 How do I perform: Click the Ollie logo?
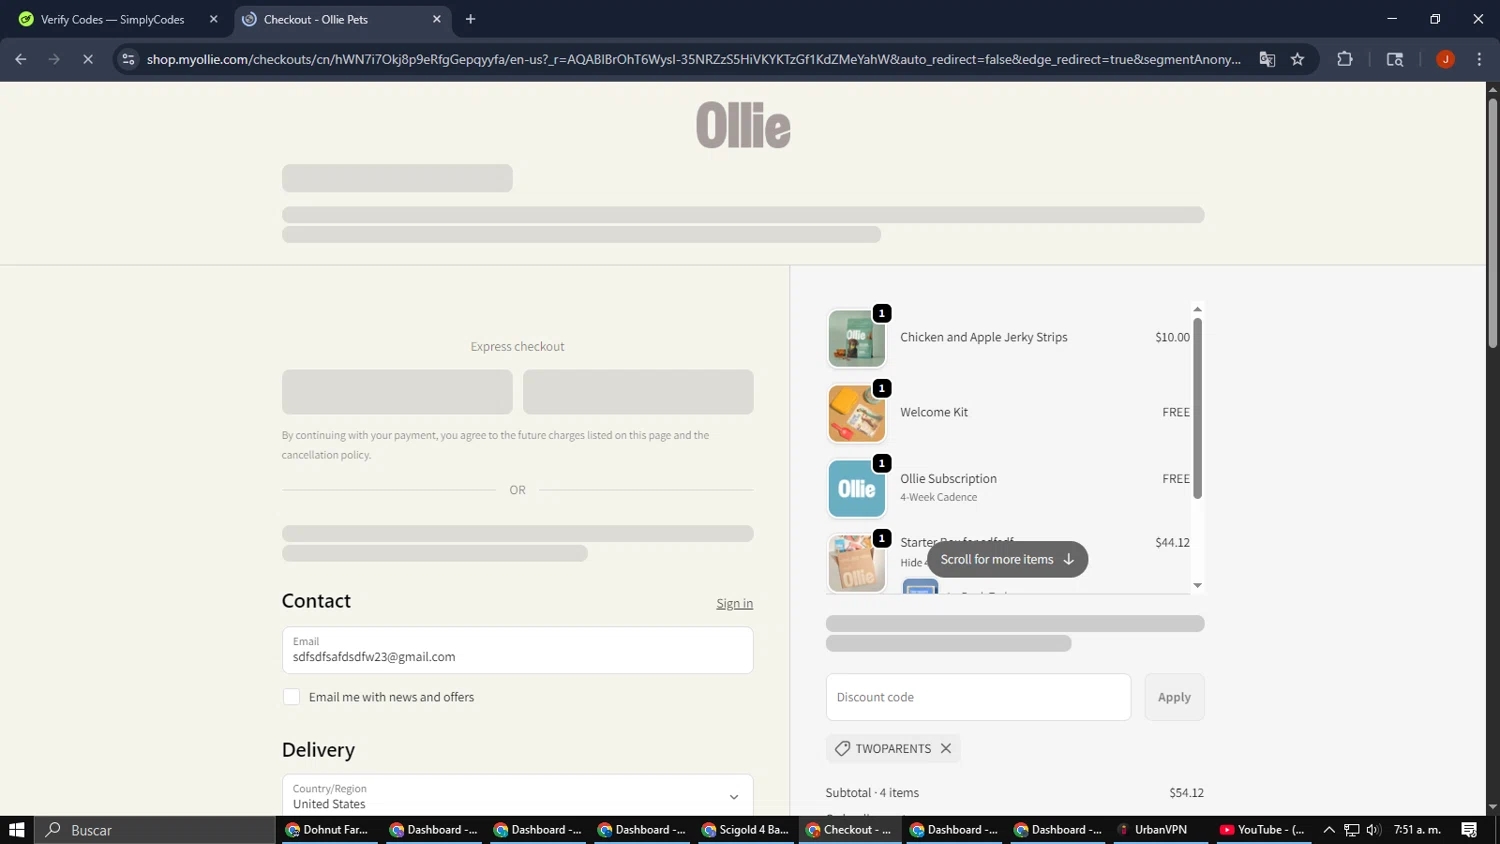coord(743,125)
